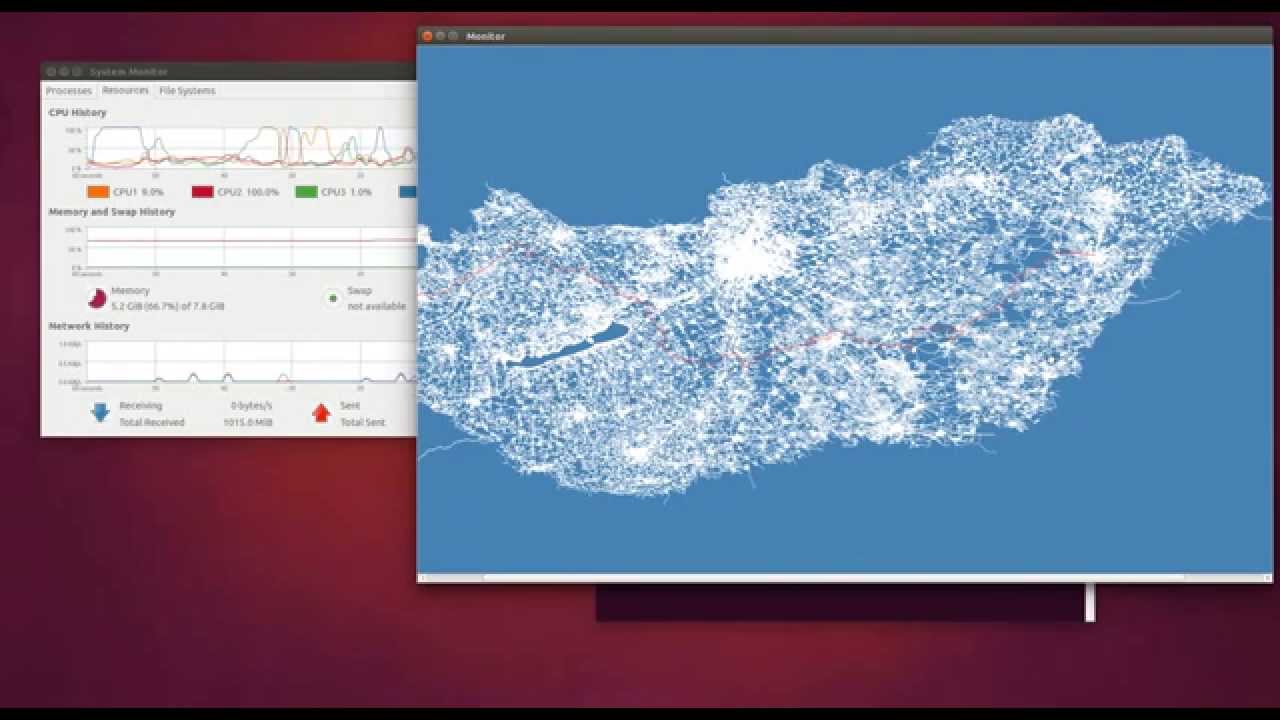Click the 'not available' swap text

coord(377,306)
